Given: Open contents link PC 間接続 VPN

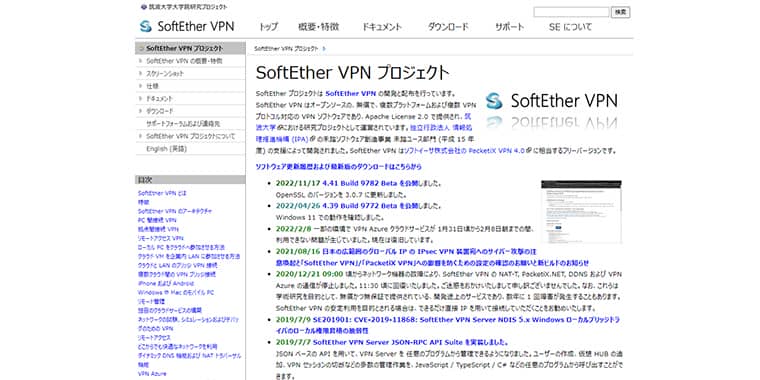Looking at the screenshot, I should pyautogui.click(x=157, y=220).
